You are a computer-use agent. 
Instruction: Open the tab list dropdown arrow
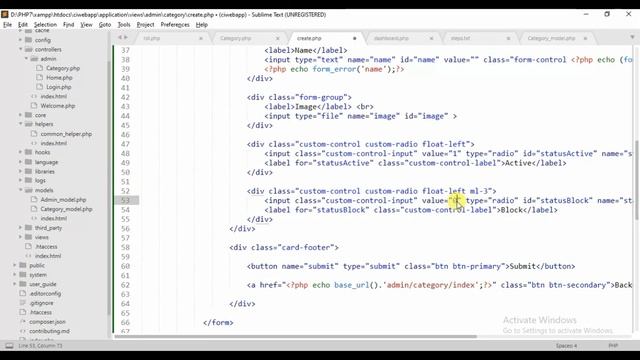(632, 37)
